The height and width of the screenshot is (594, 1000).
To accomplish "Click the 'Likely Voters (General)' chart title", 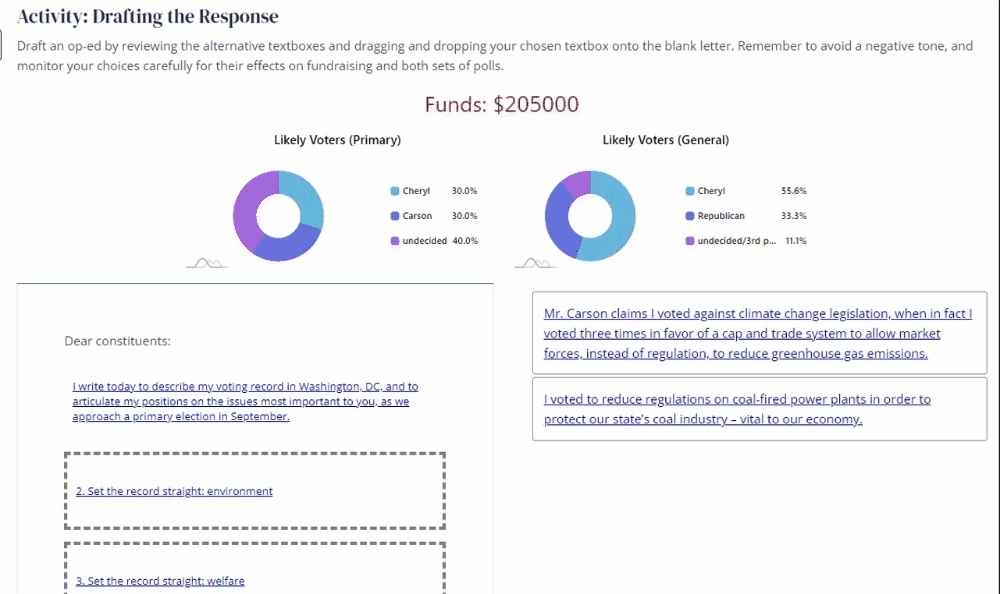I will tap(665, 140).
